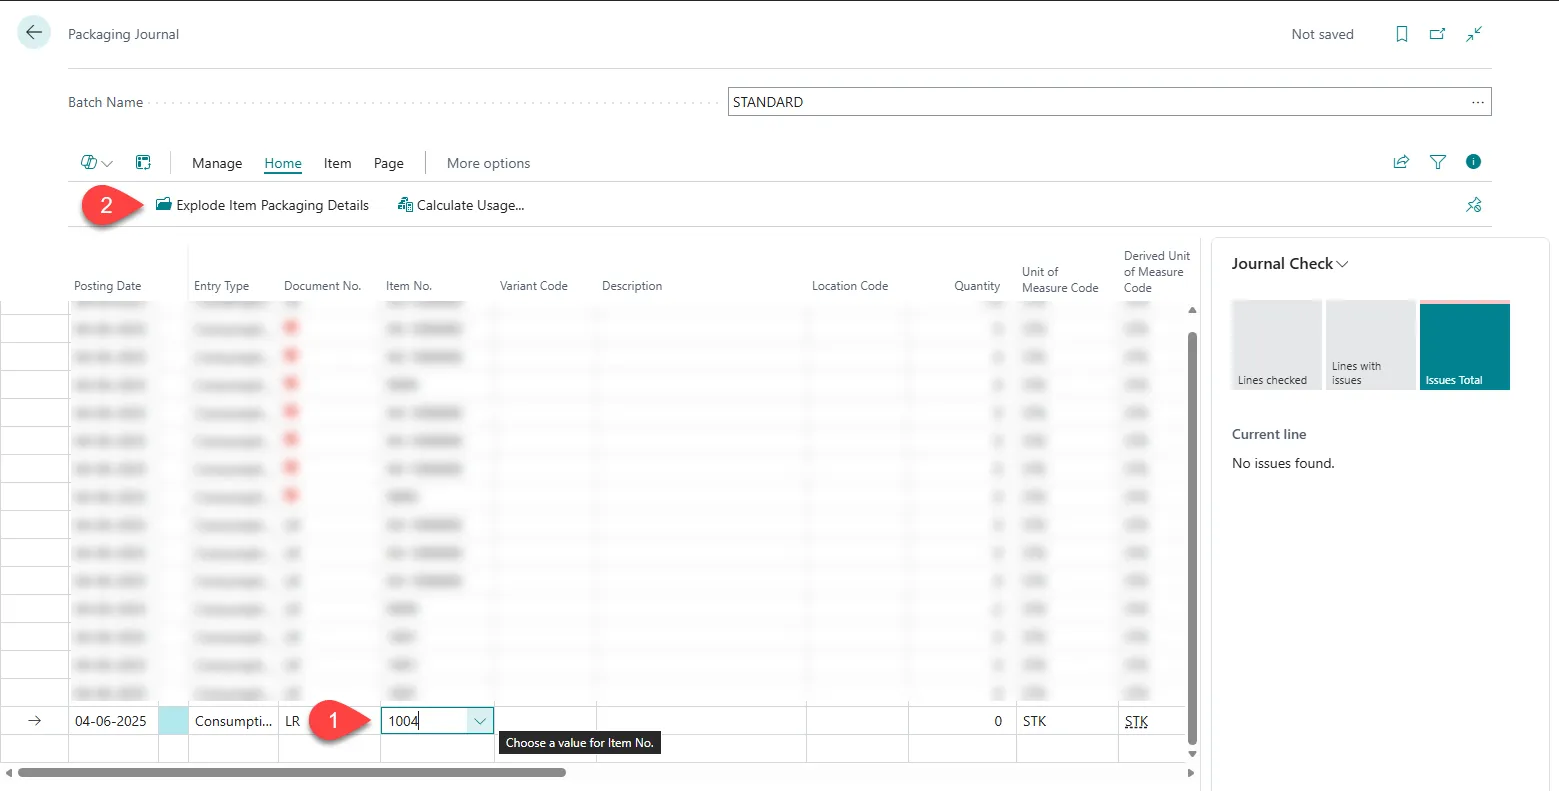Click the Item No. column header

409,286
